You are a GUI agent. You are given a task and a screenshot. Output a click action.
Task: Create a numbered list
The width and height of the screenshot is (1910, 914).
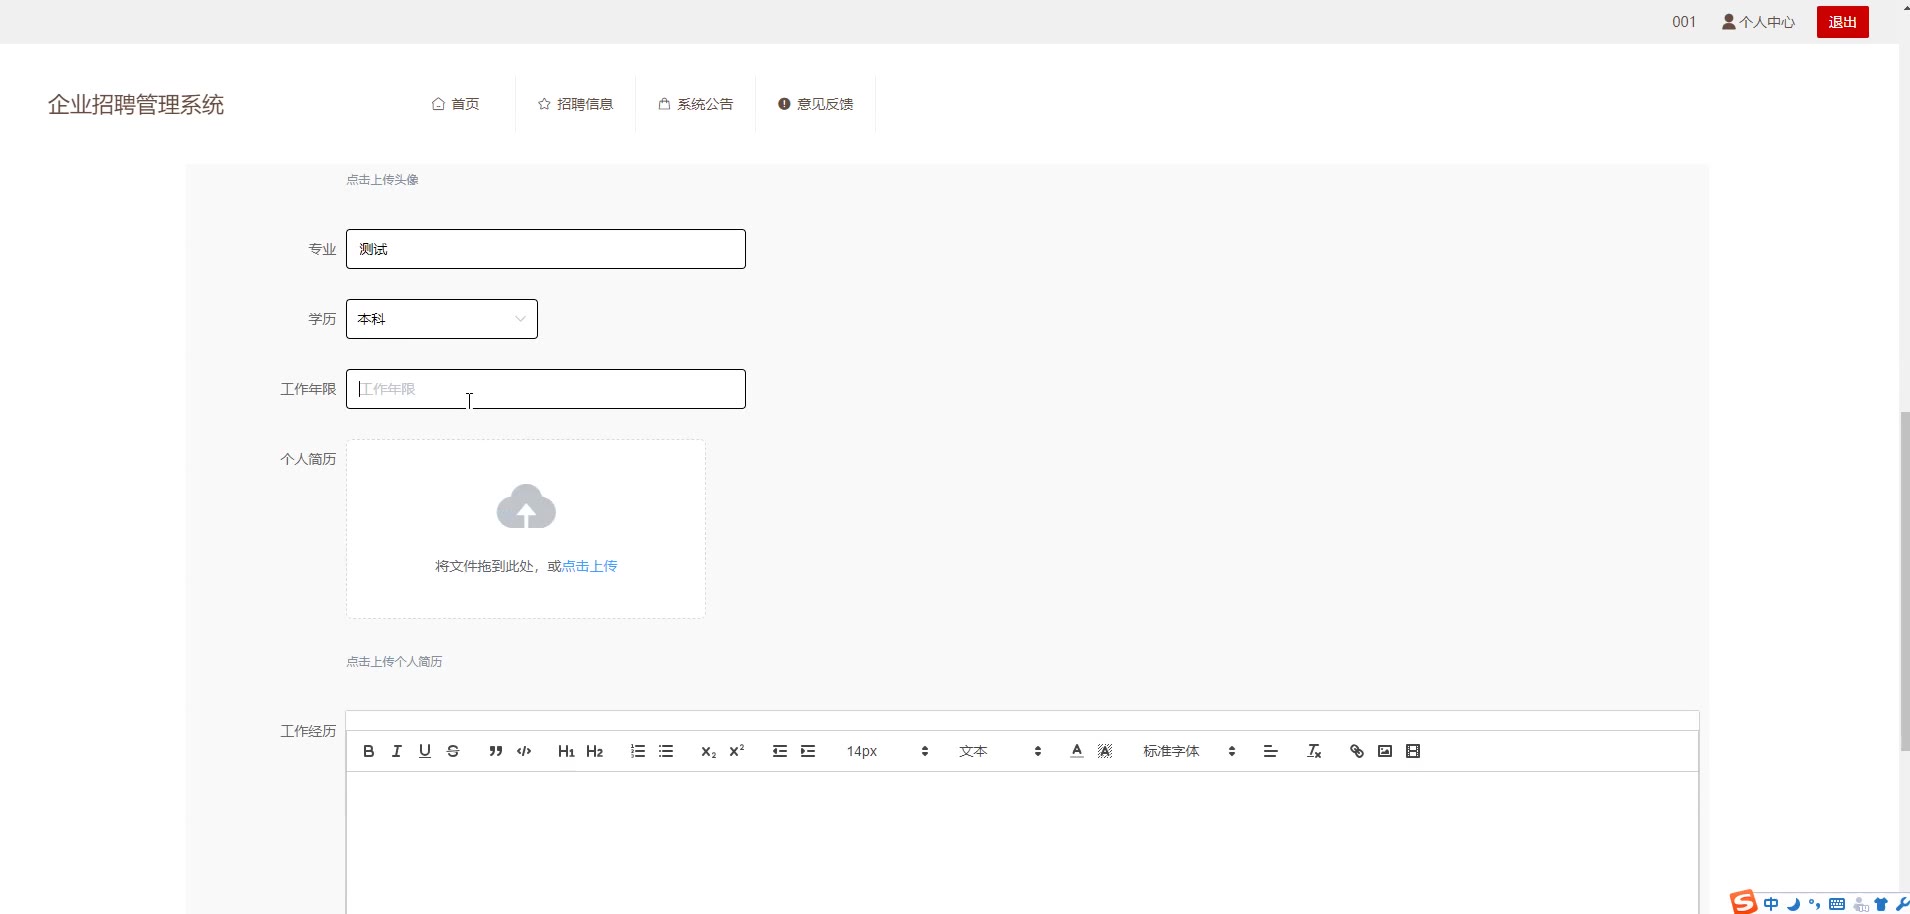pyautogui.click(x=638, y=751)
